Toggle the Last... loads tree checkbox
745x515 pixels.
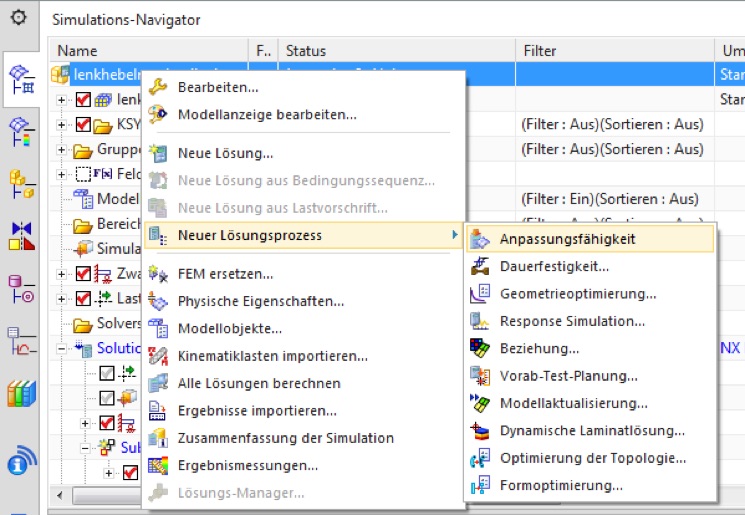coord(84,299)
